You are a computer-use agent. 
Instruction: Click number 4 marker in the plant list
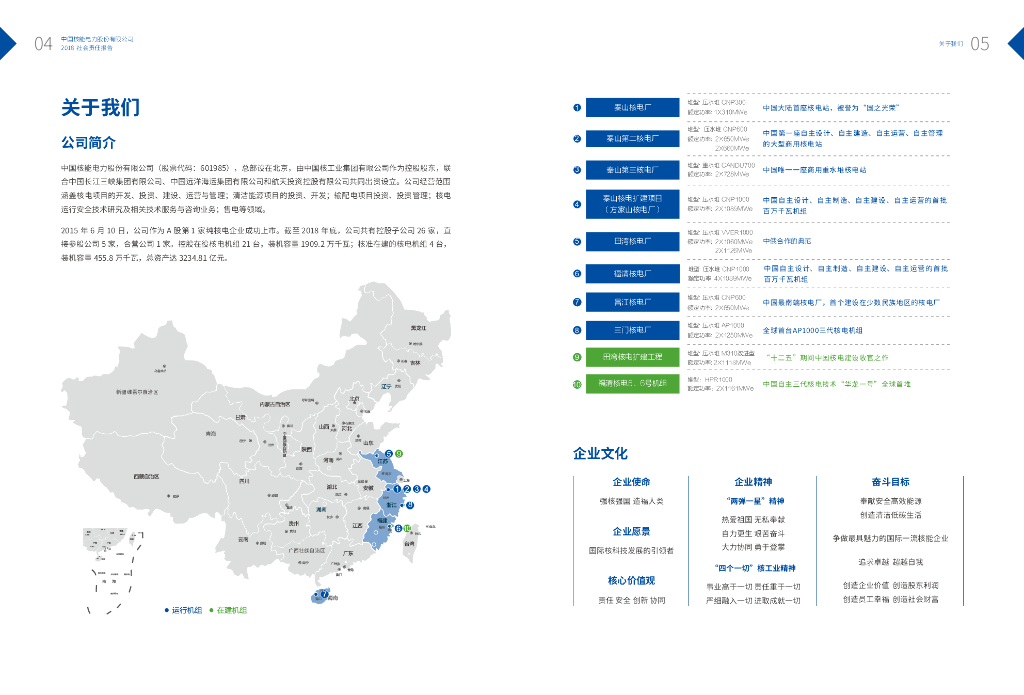(577, 204)
